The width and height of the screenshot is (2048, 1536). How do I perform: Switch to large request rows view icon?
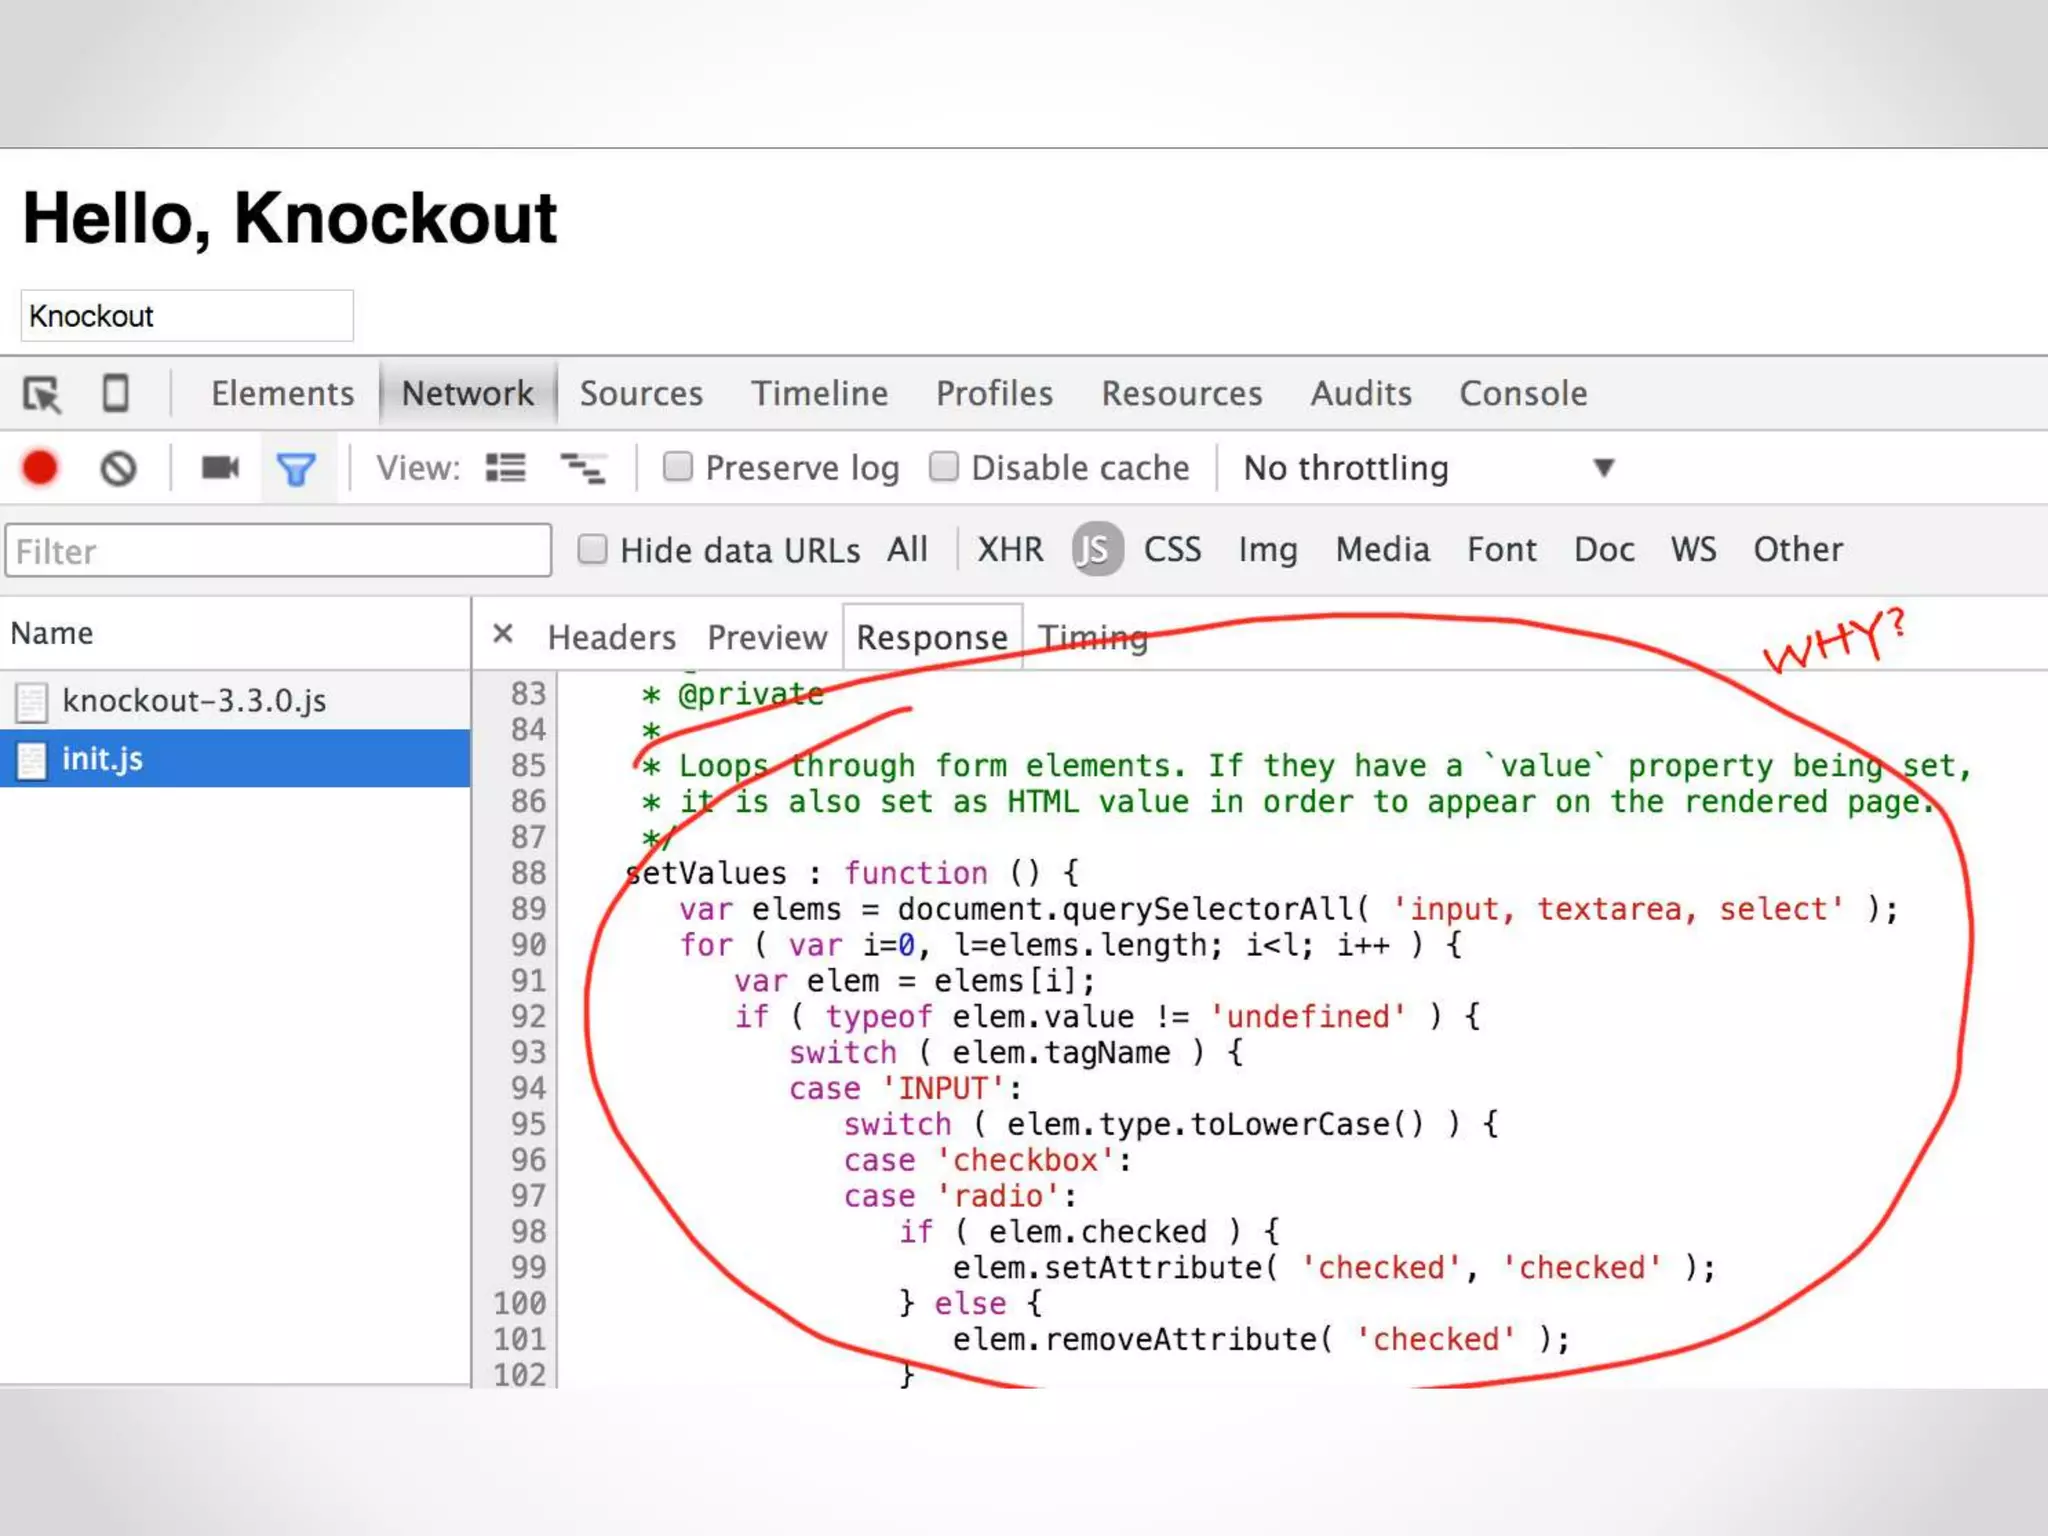pyautogui.click(x=506, y=467)
